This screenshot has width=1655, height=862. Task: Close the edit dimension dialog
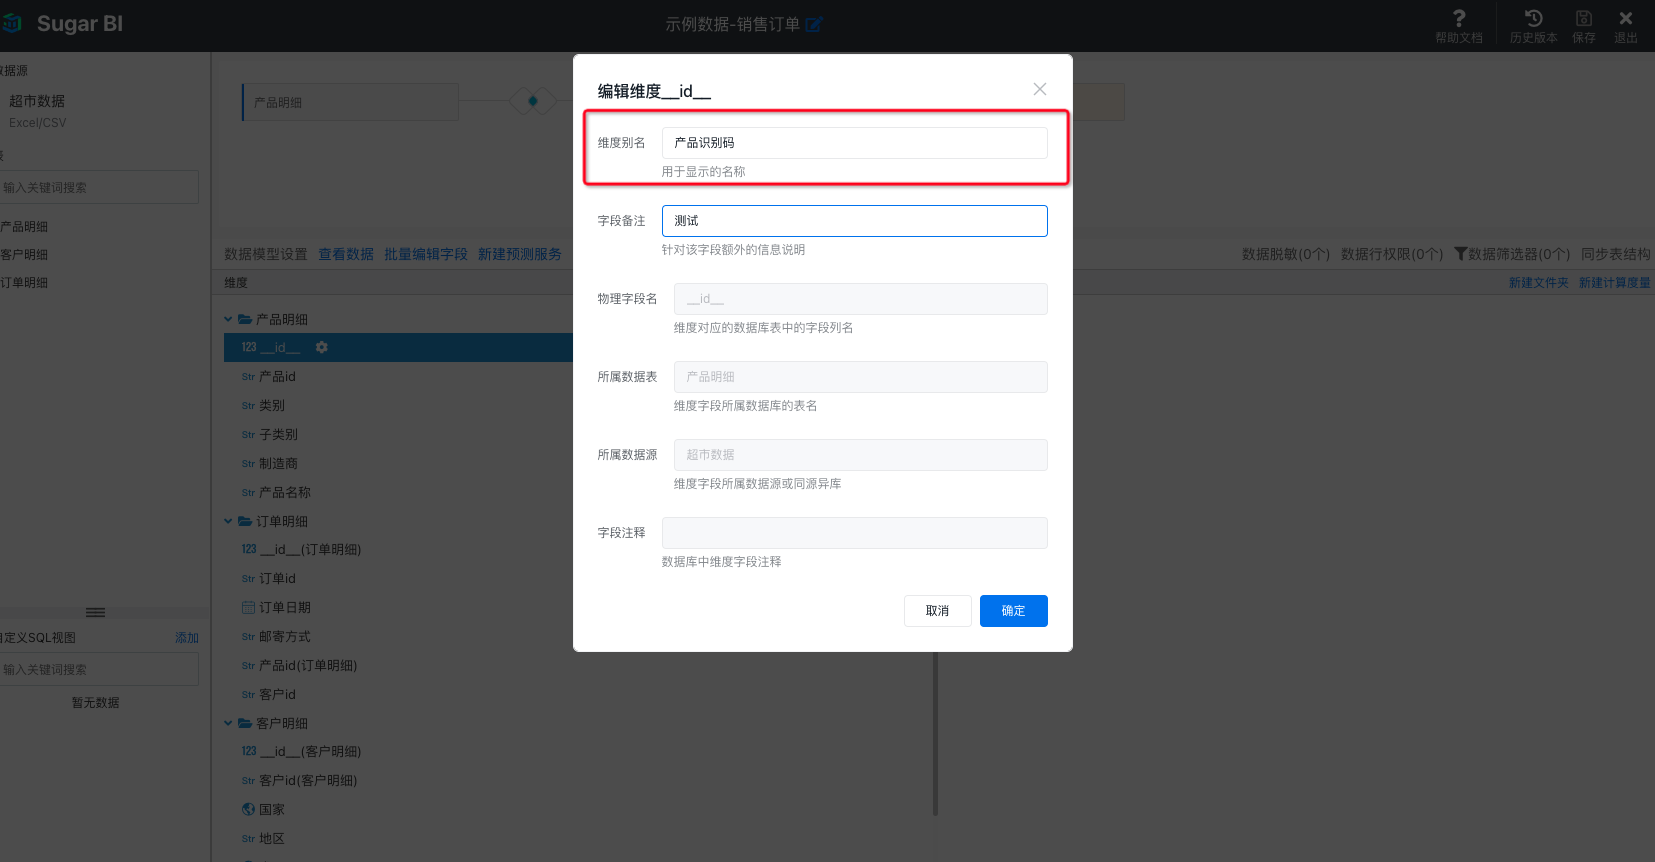pyautogui.click(x=1040, y=89)
